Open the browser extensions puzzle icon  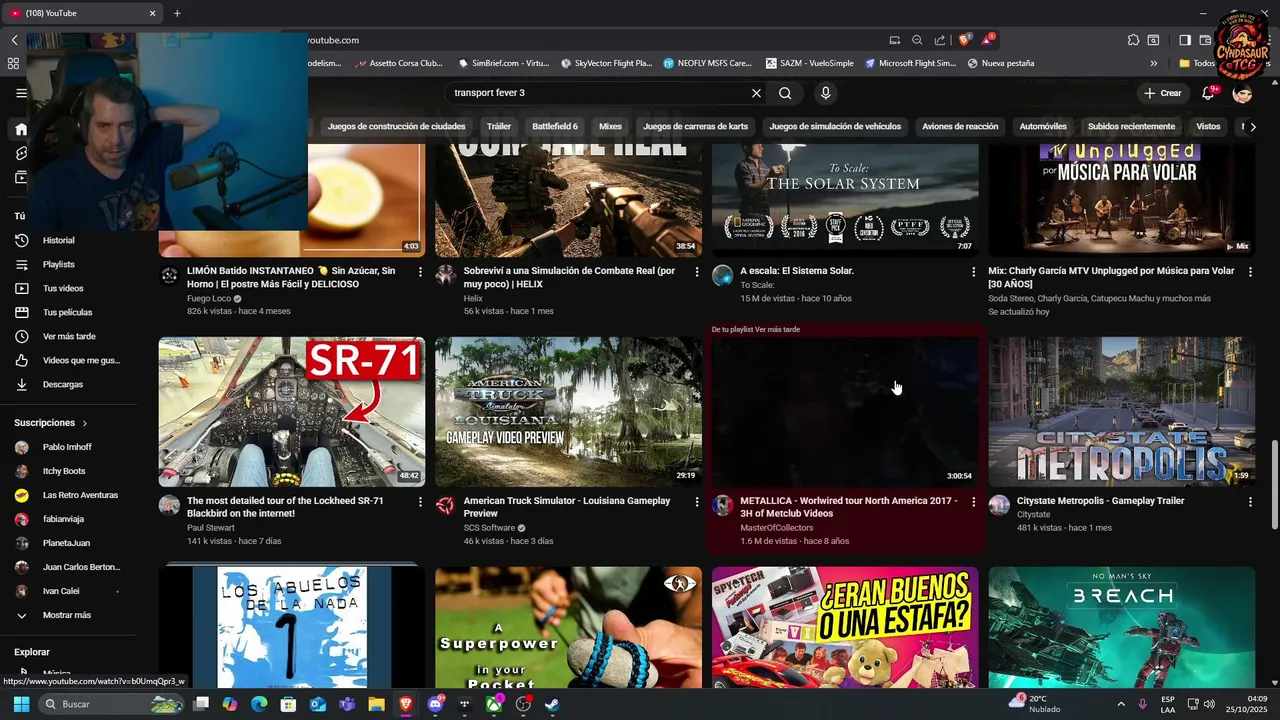[1133, 40]
